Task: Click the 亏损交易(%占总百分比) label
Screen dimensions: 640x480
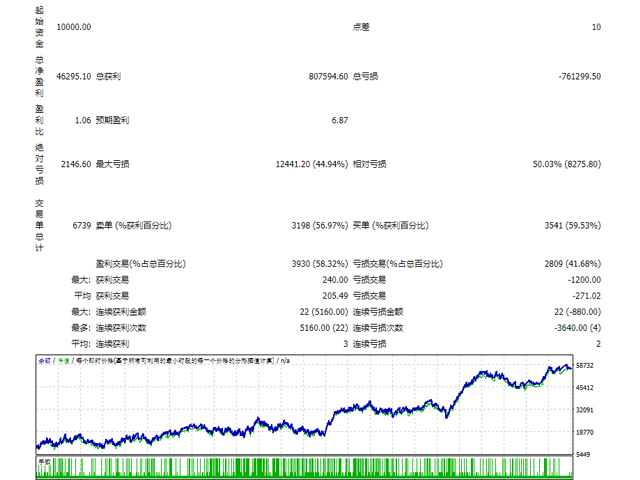Action: coord(398,264)
